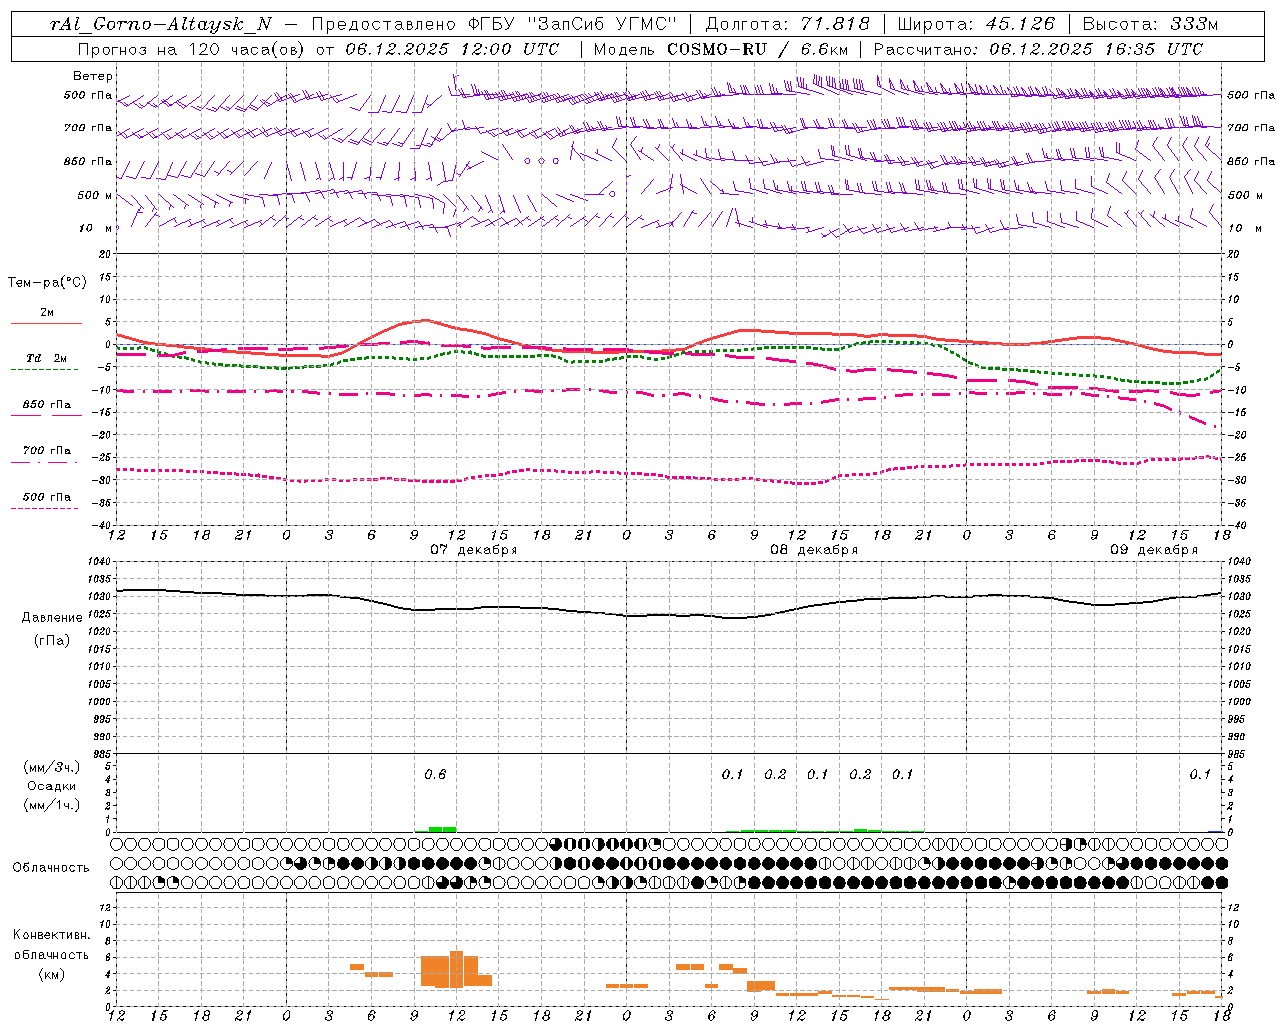The width and height of the screenshot is (1280, 1024).
Task: Click -40 on the left temperature axis
Action: 101,525
